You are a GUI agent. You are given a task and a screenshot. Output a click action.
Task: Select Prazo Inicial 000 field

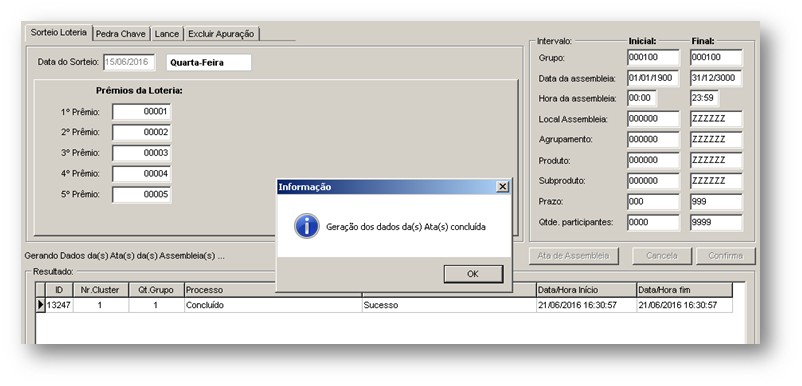(x=653, y=201)
